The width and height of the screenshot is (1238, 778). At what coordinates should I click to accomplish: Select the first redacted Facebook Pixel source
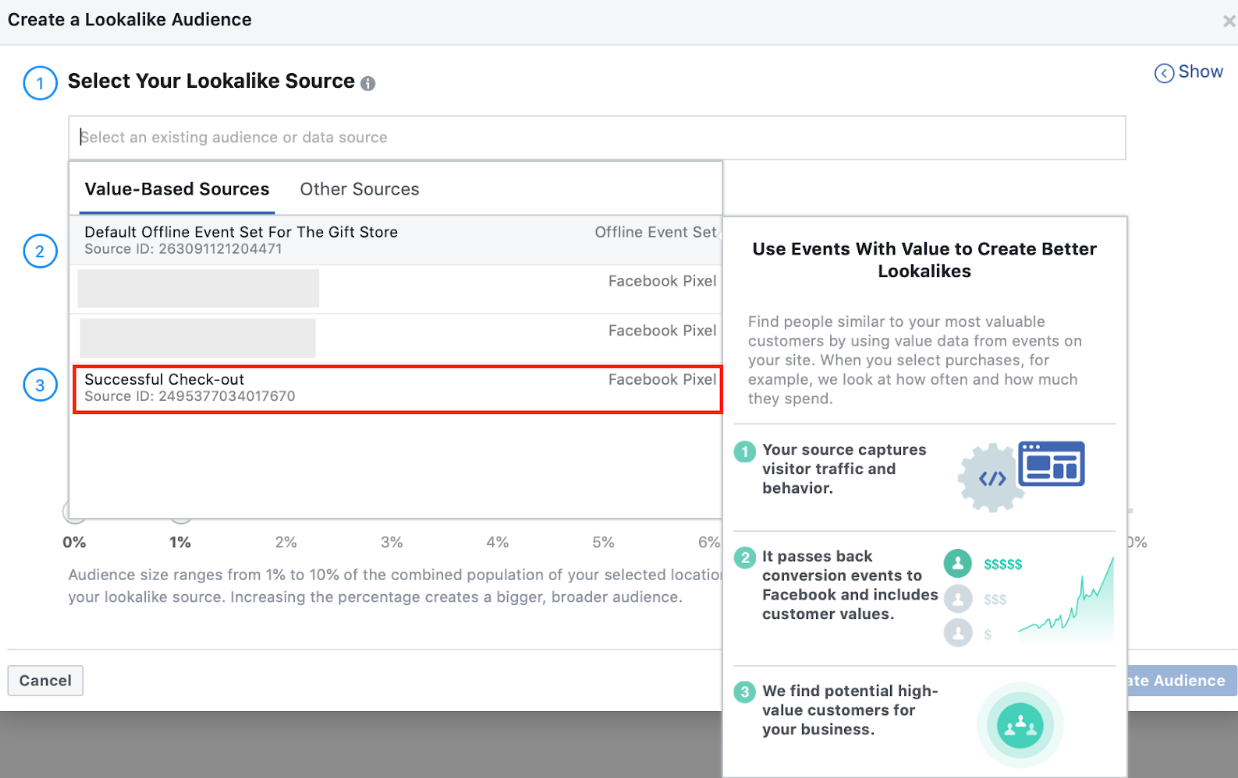pos(396,289)
